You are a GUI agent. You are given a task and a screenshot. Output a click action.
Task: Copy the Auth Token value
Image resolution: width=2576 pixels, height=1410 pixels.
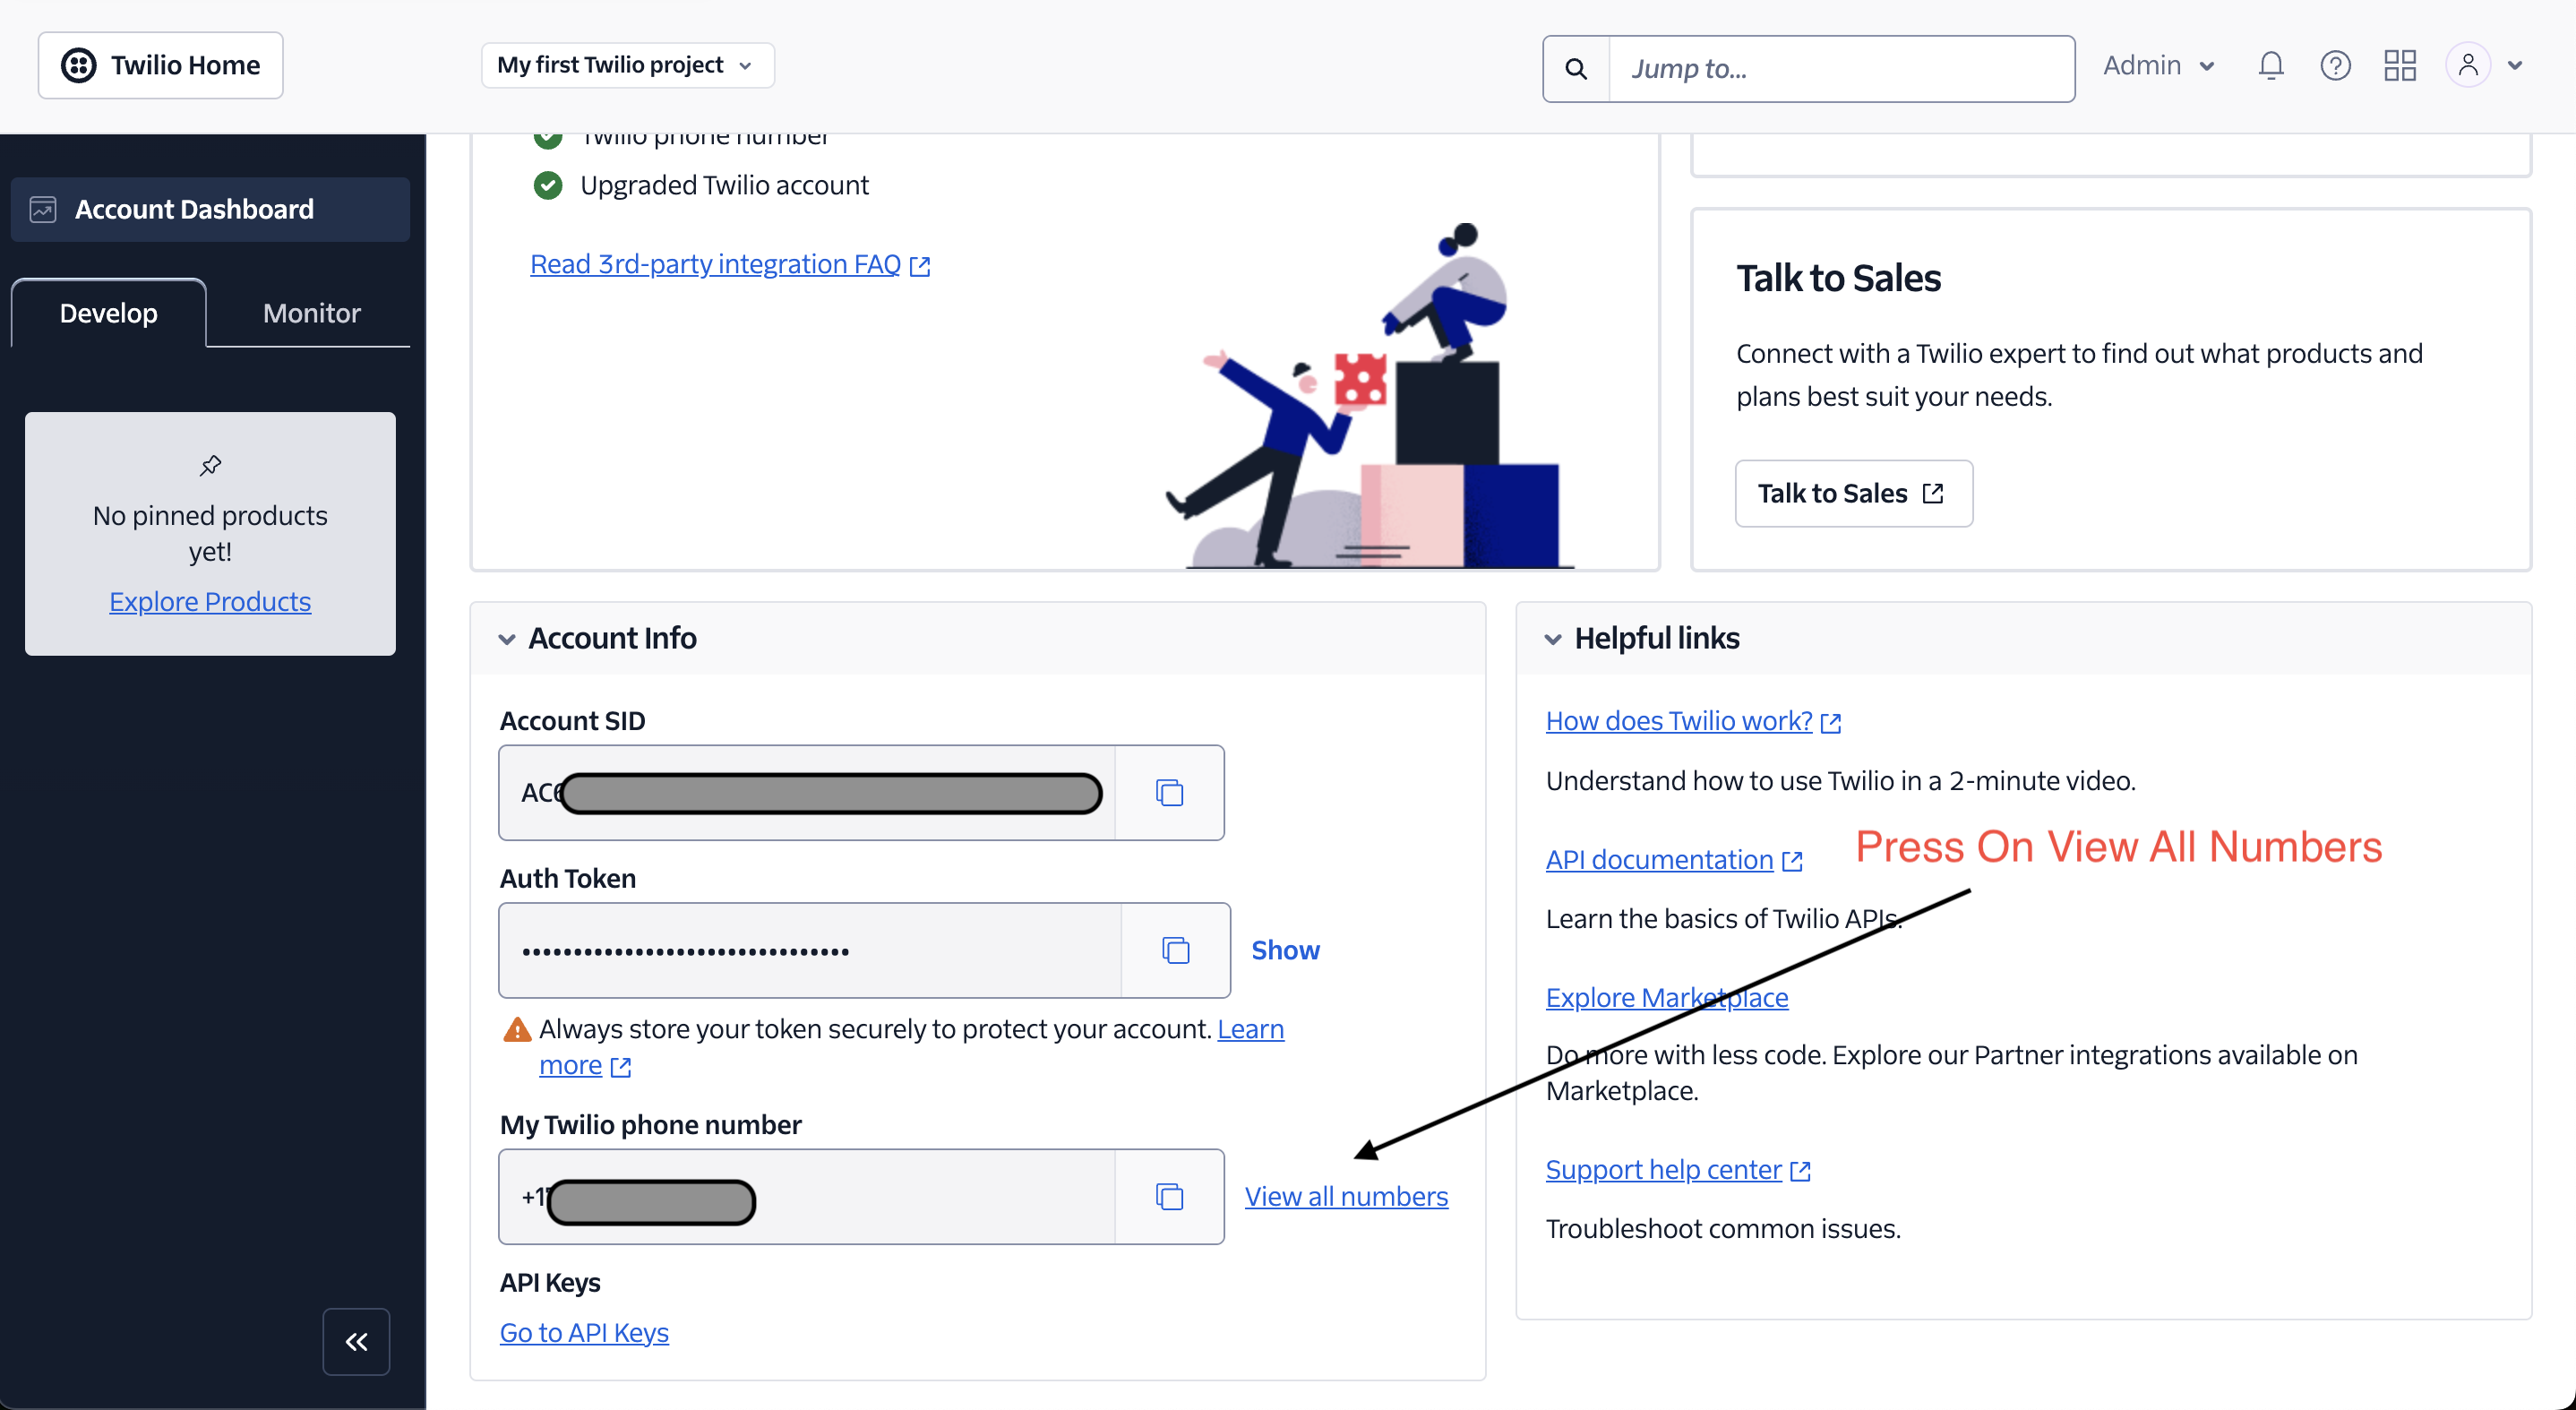coord(1175,950)
